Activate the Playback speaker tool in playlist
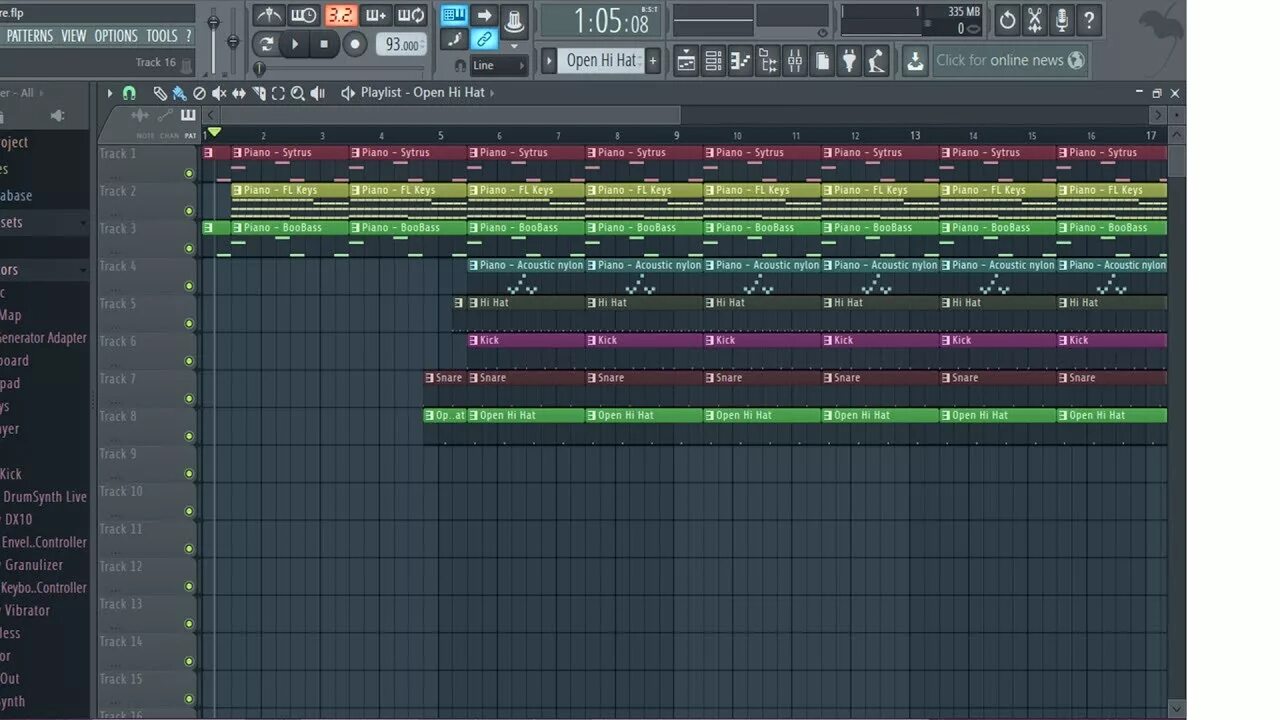The width and height of the screenshot is (1280, 720). pyautogui.click(x=318, y=93)
